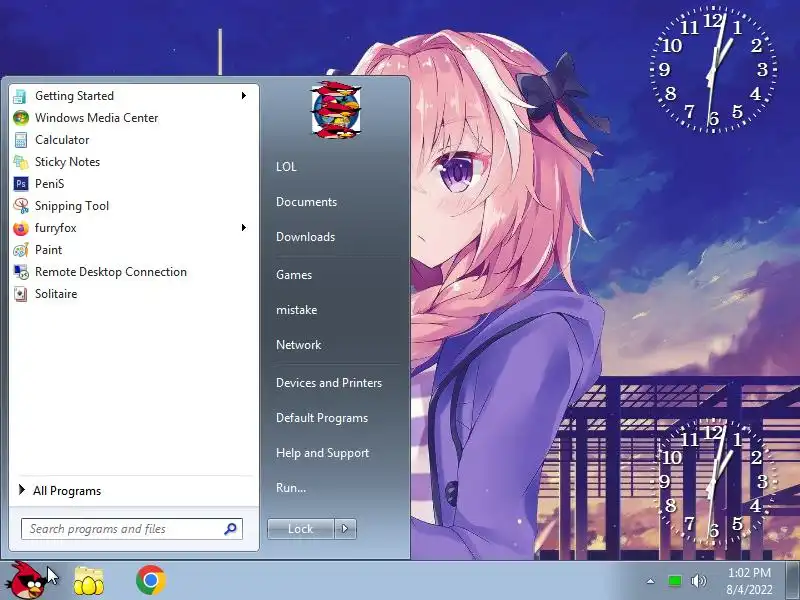The height and width of the screenshot is (600, 800).
Task: Open the LOL user folder
Action: click(x=286, y=167)
